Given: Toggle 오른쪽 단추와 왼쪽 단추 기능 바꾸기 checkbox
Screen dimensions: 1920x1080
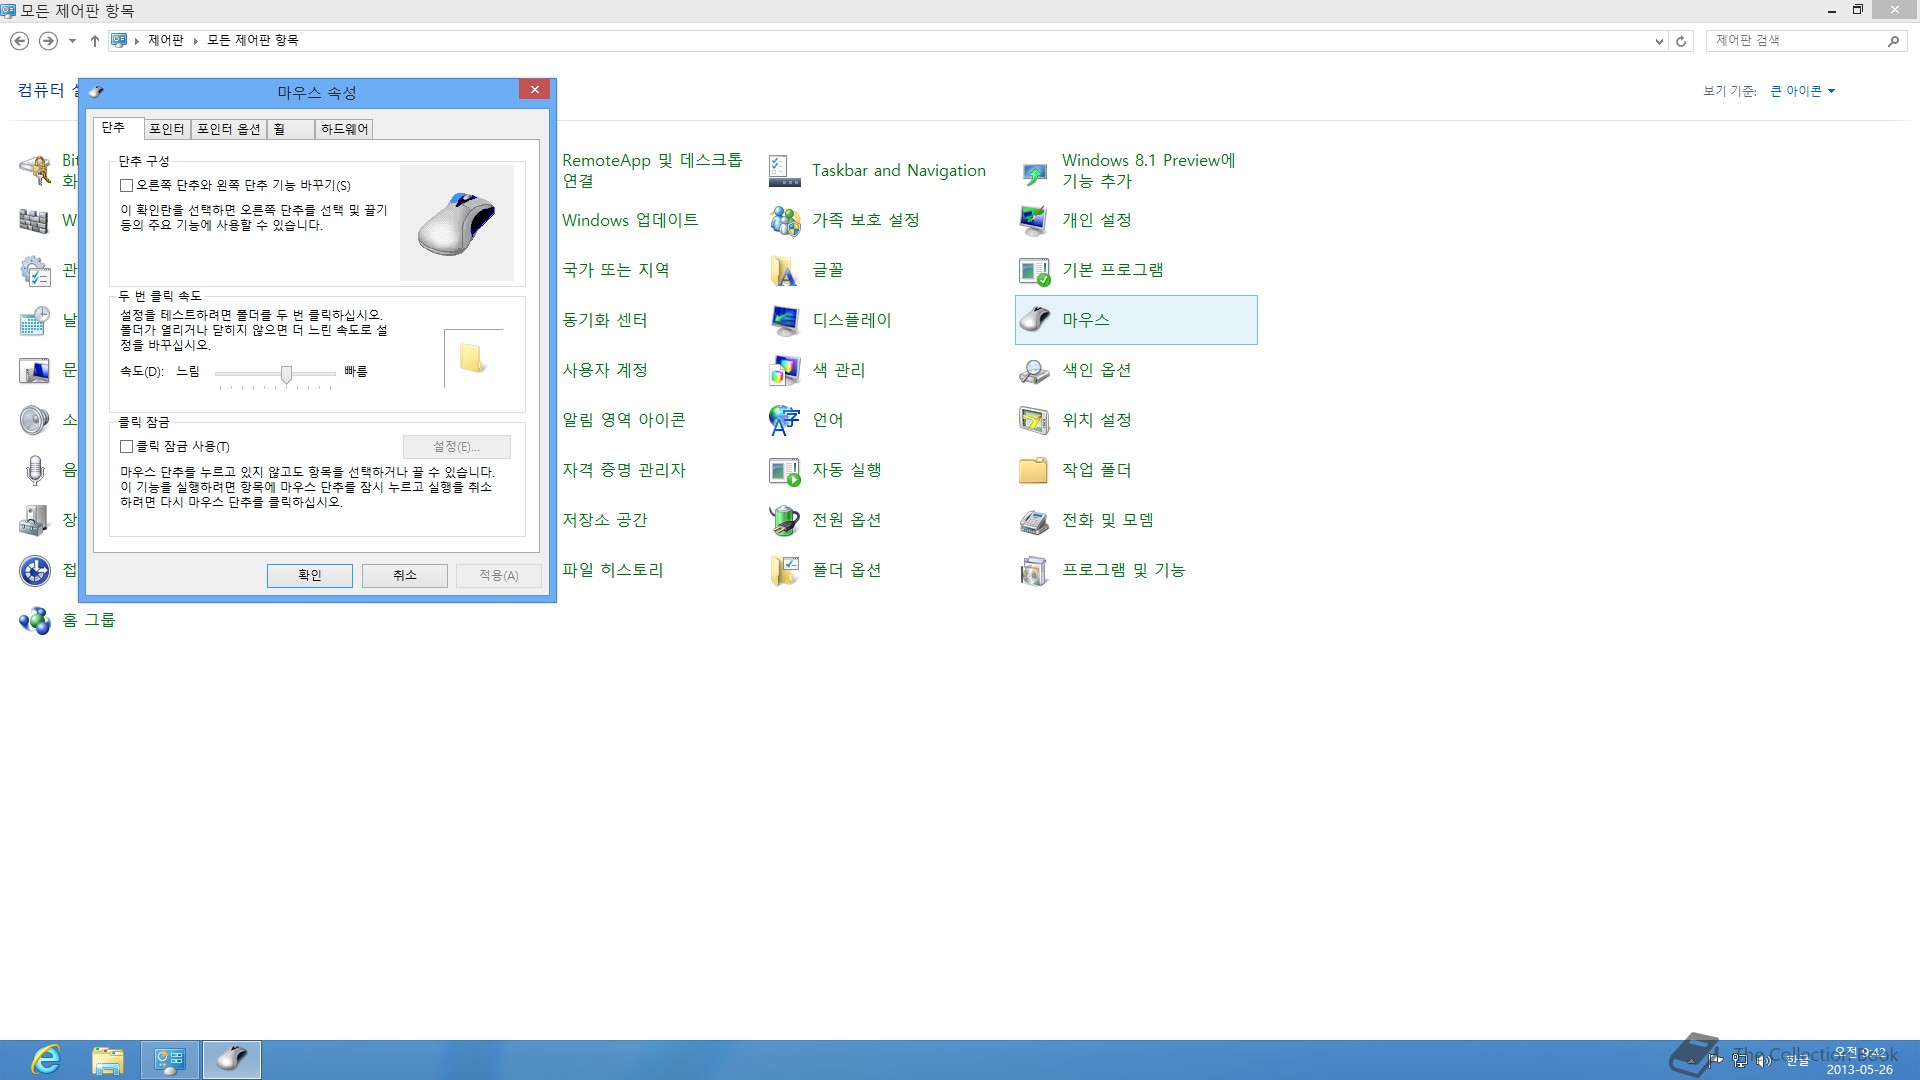Looking at the screenshot, I should 127,185.
